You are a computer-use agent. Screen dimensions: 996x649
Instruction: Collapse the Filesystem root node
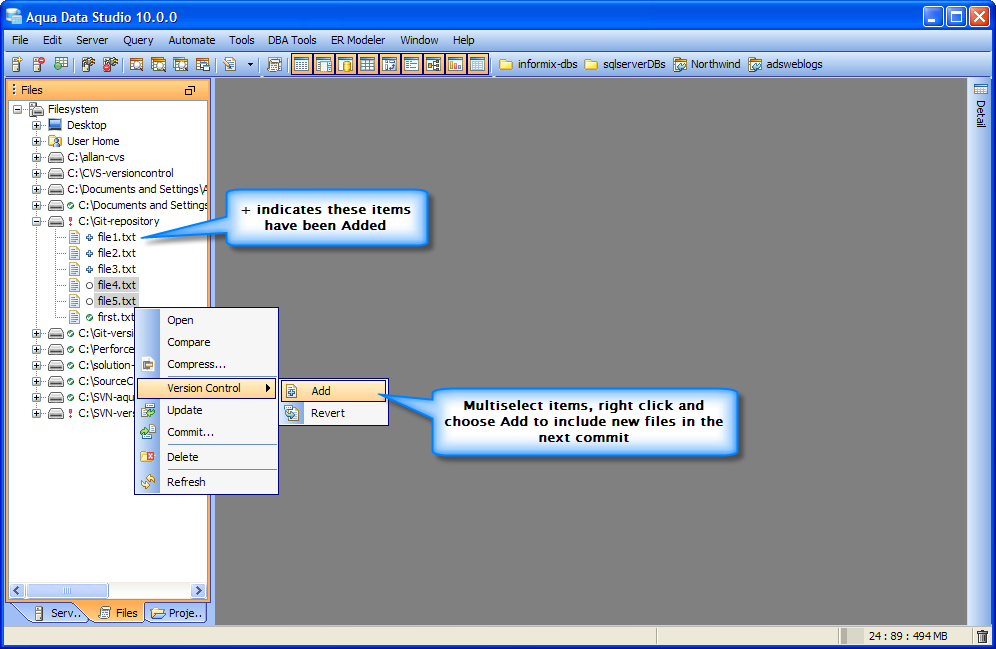pyautogui.click(x=17, y=109)
